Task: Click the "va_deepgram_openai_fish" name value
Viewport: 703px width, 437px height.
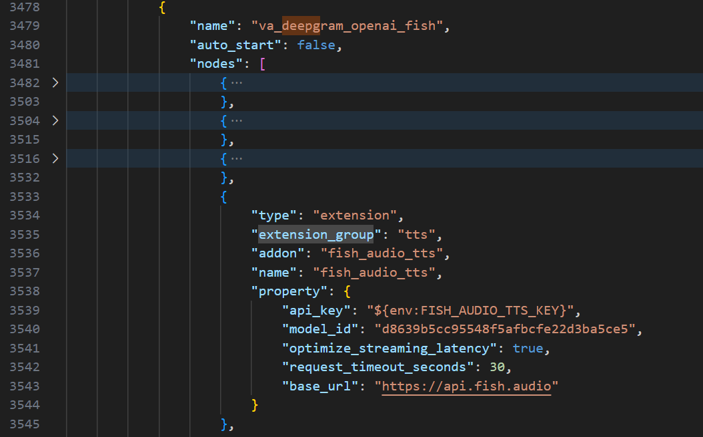Action: [x=347, y=26]
